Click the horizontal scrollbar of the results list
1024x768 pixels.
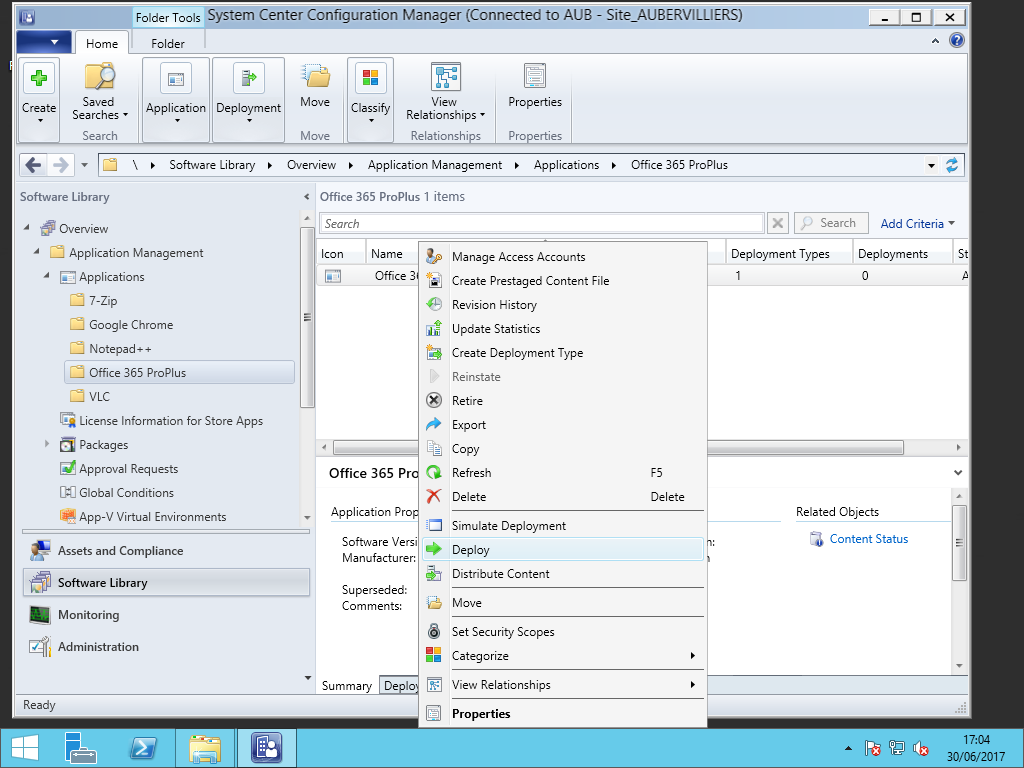pos(618,447)
